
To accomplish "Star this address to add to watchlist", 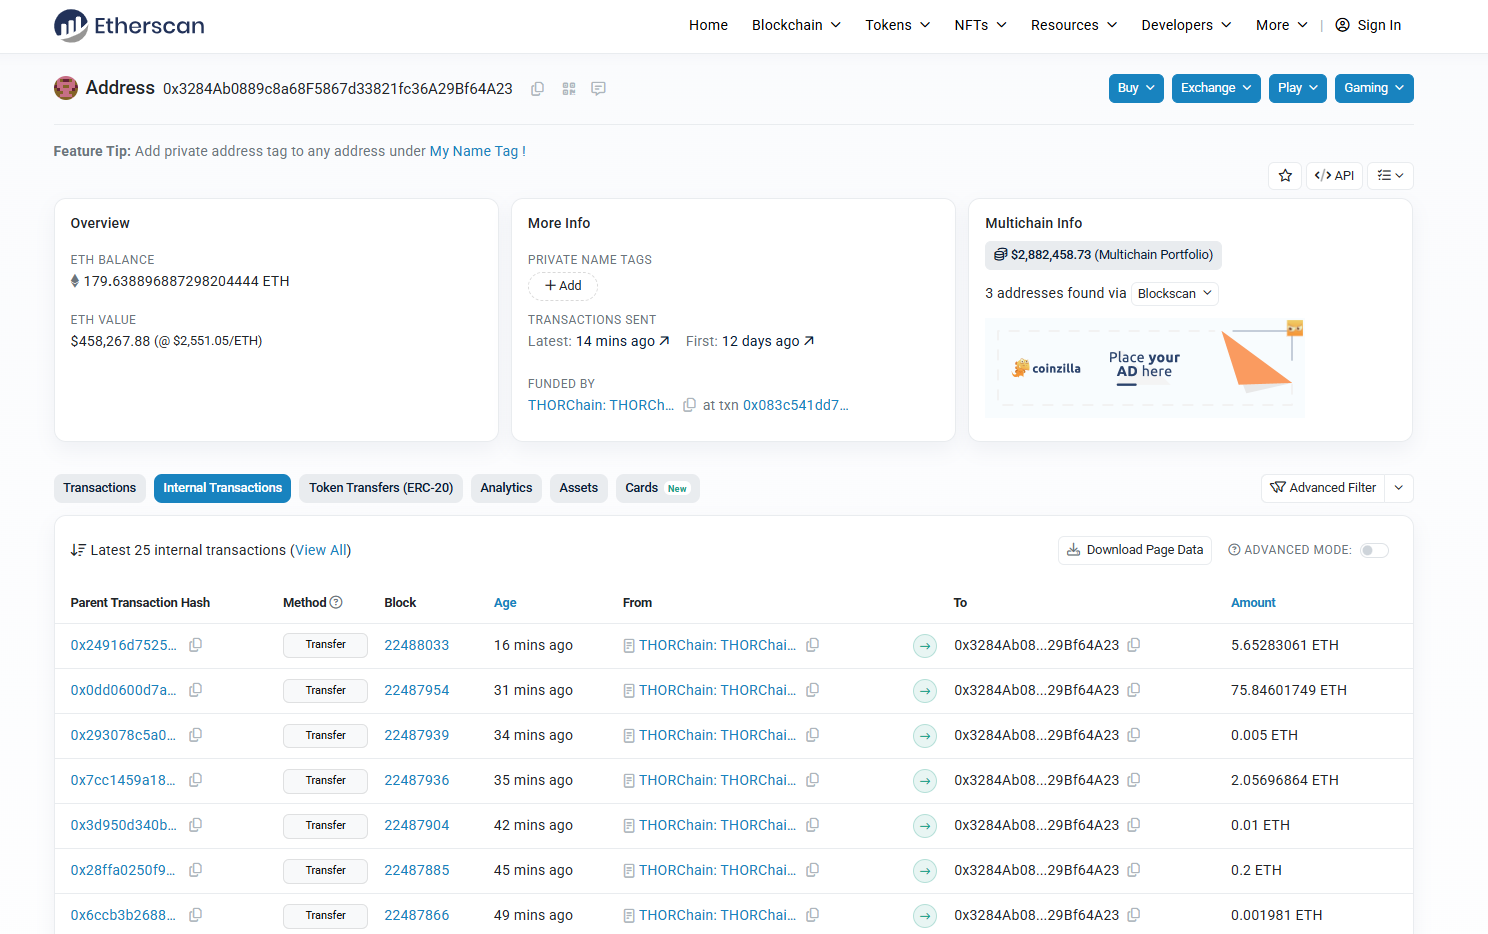I will tap(1285, 175).
